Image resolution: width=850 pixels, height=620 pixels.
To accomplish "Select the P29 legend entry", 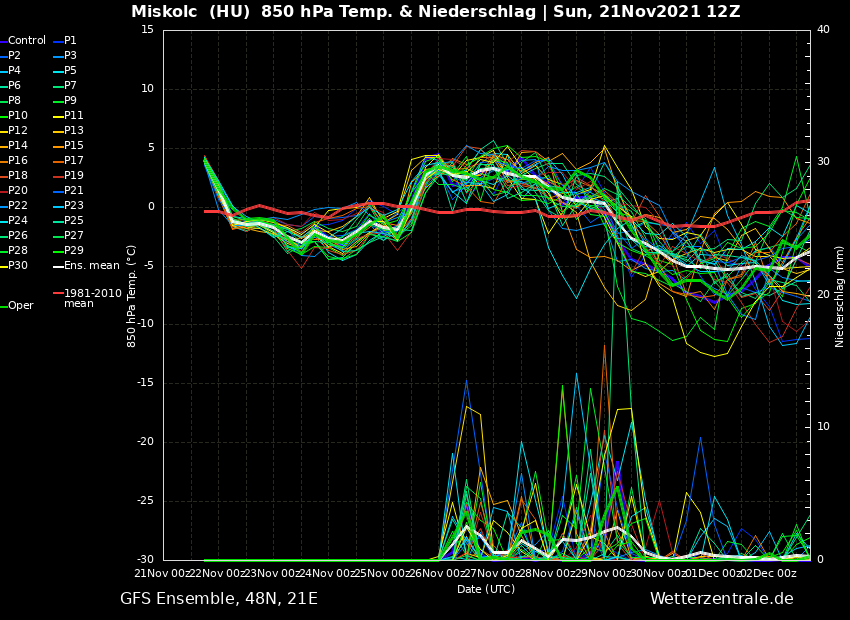I will [73, 251].
